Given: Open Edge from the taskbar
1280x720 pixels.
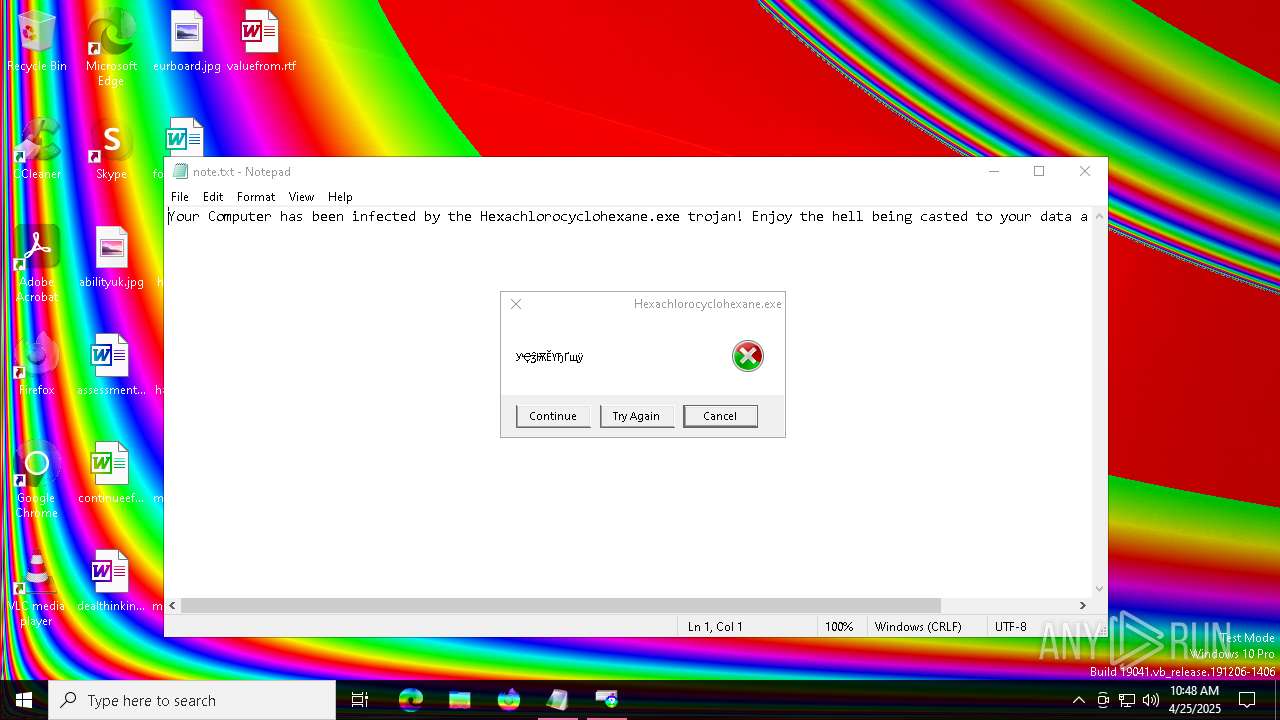Looking at the screenshot, I should pyautogui.click(x=410, y=700).
